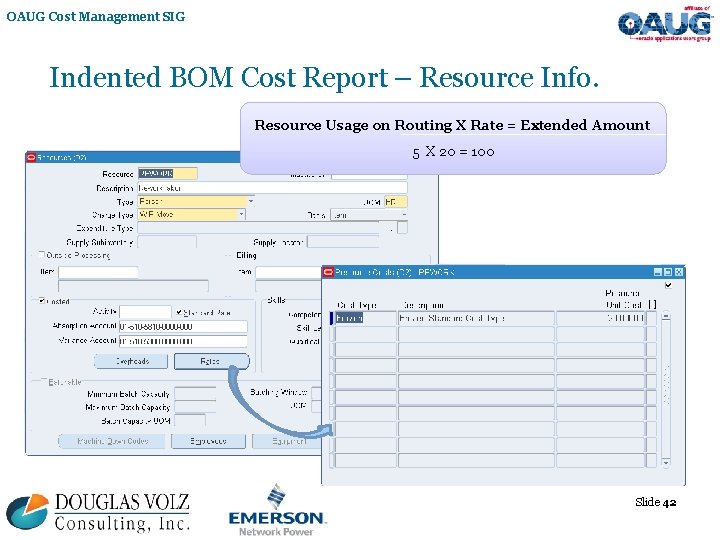Click the Resource Unit Cost value in Frozen row
Viewport: 720px width, 540px height.
pos(600,318)
